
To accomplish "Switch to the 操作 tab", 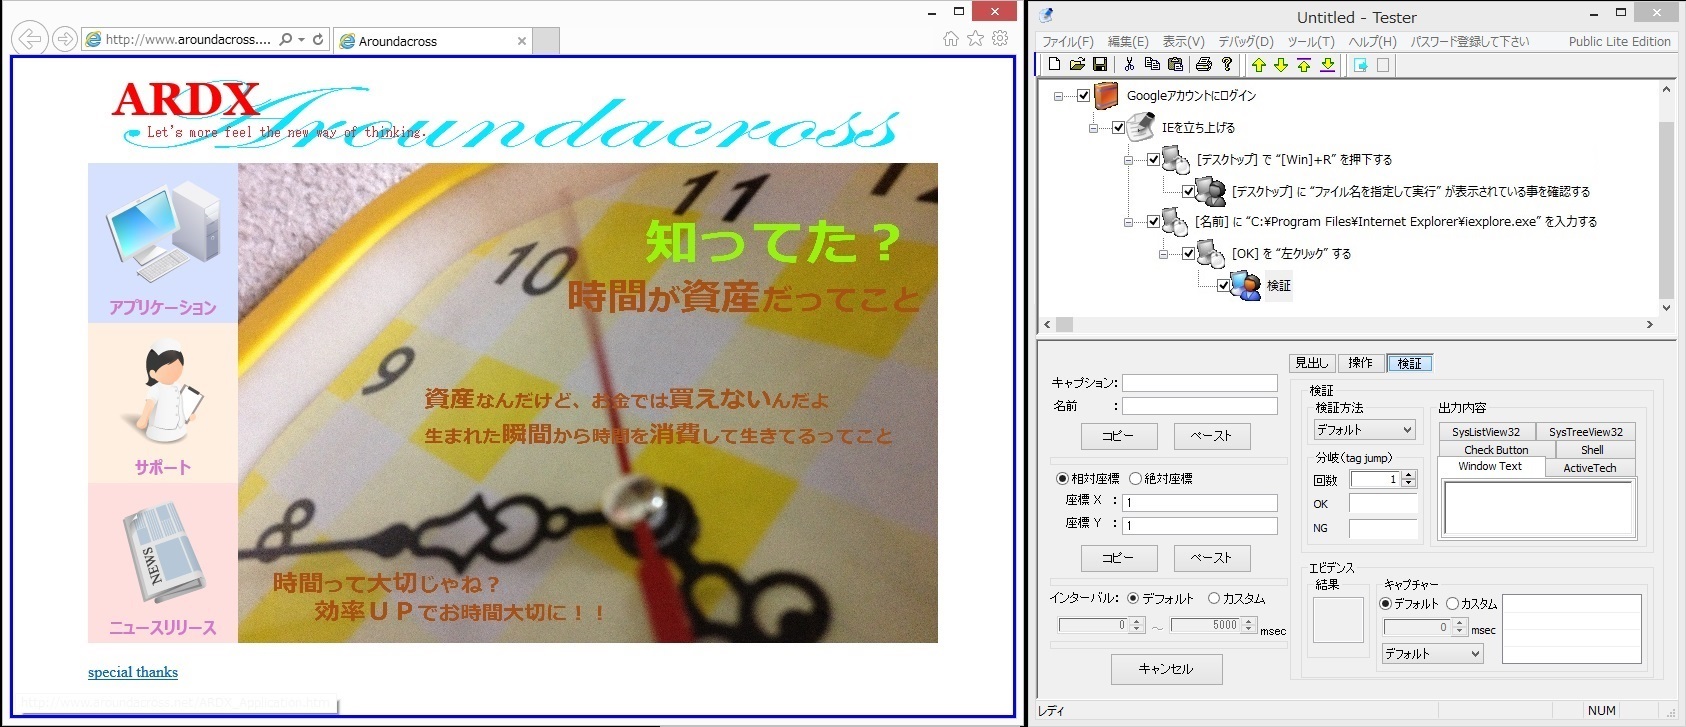I will point(1360,363).
